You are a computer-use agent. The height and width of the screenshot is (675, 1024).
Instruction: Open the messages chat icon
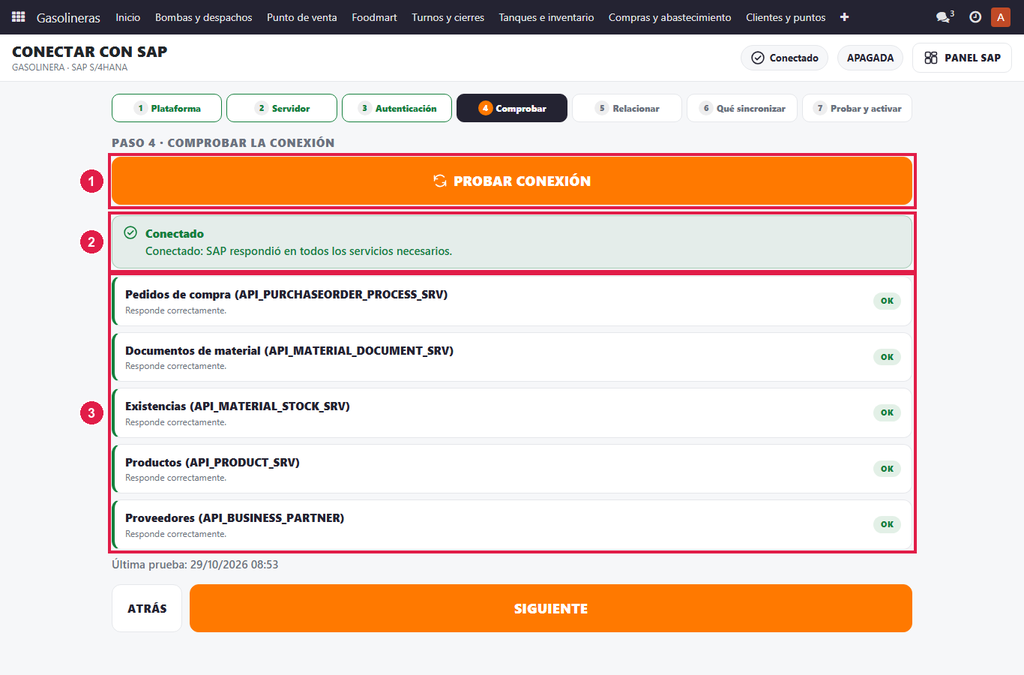pos(944,17)
